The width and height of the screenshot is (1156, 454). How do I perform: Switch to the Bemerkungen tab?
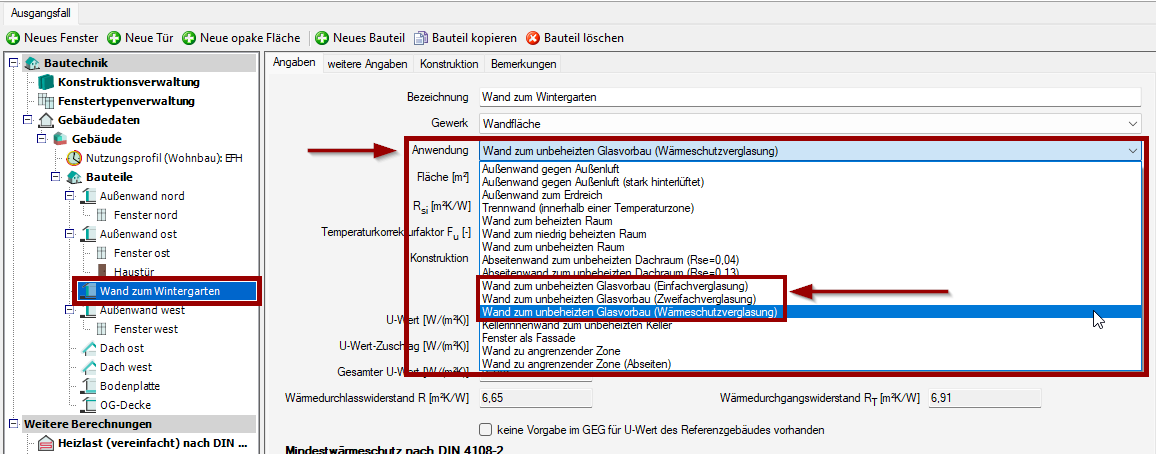pyautogui.click(x=523, y=64)
